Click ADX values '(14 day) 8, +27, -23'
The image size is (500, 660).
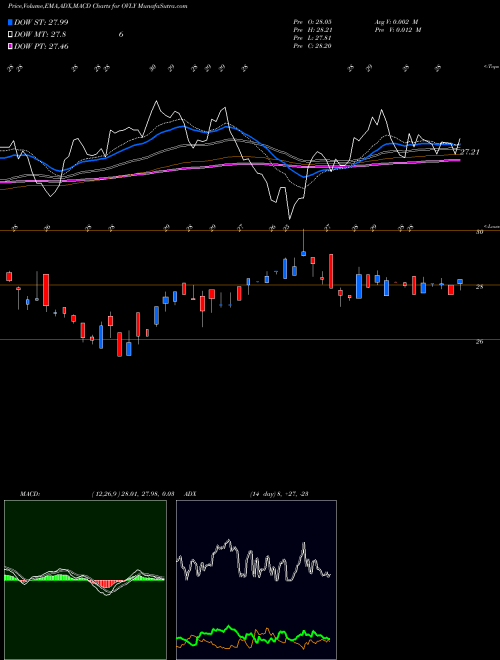point(279,494)
